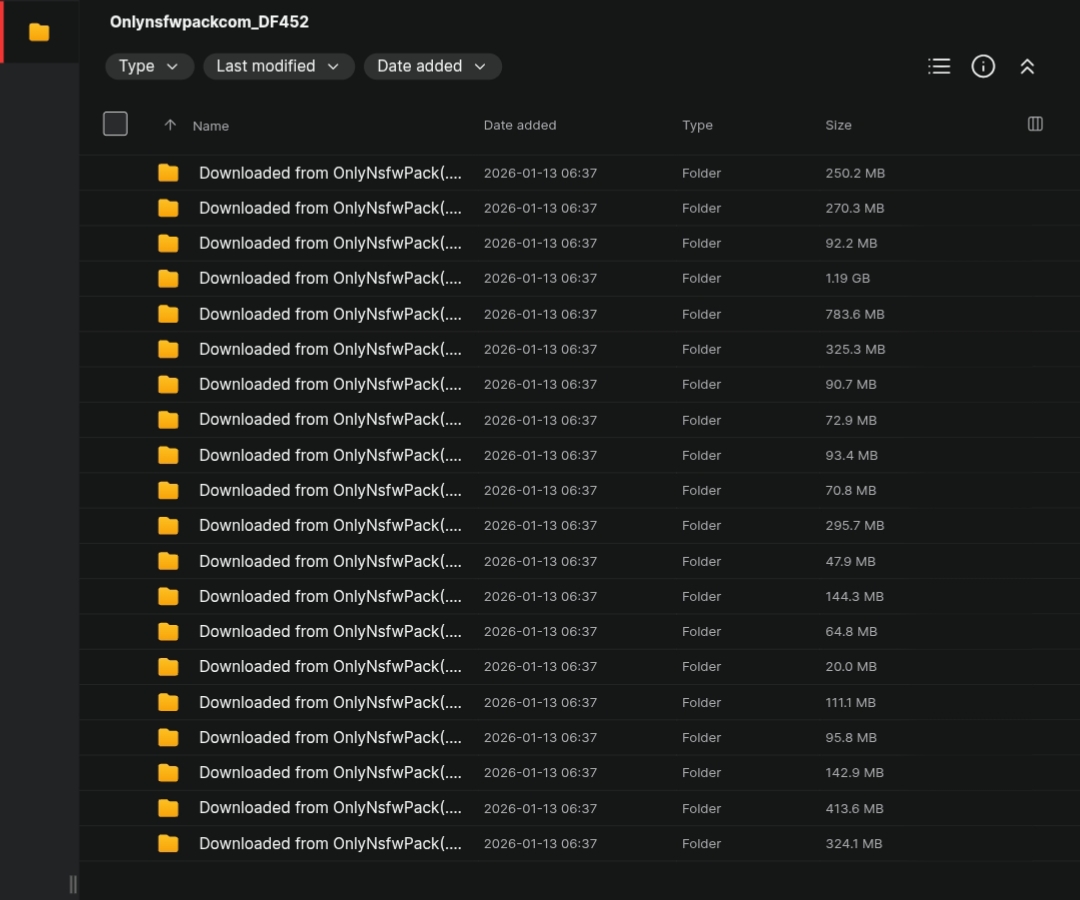Image resolution: width=1080 pixels, height=900 pixels.
Task: Click folder icon of the 250.2 MB row
Action: [168, 173]
